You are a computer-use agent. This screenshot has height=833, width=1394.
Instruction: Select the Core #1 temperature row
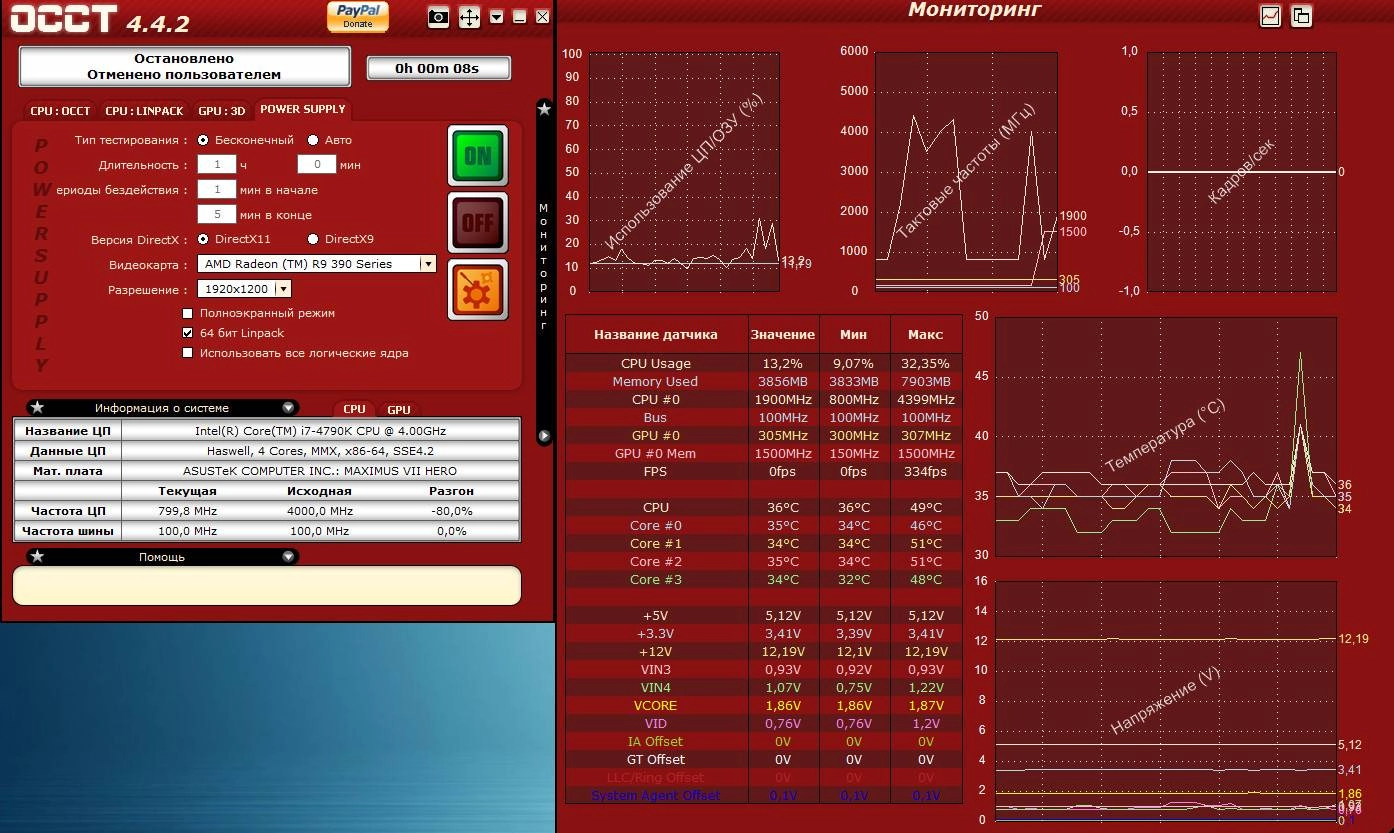click(x=764, y=544)
